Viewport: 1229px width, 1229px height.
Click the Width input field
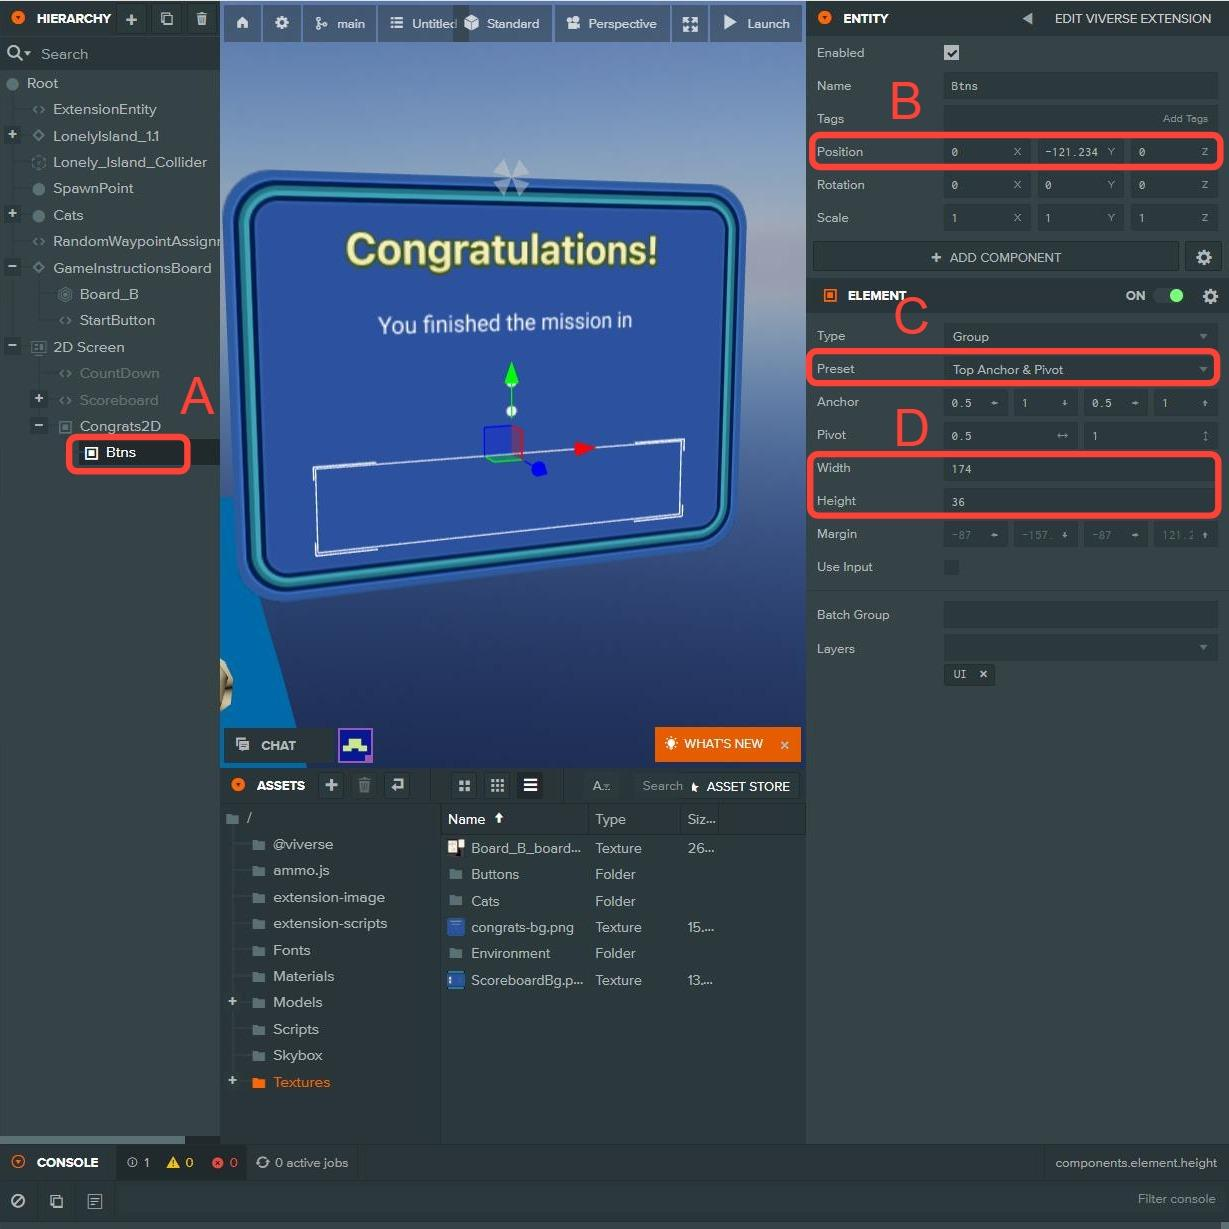(x=1079, y=468)
